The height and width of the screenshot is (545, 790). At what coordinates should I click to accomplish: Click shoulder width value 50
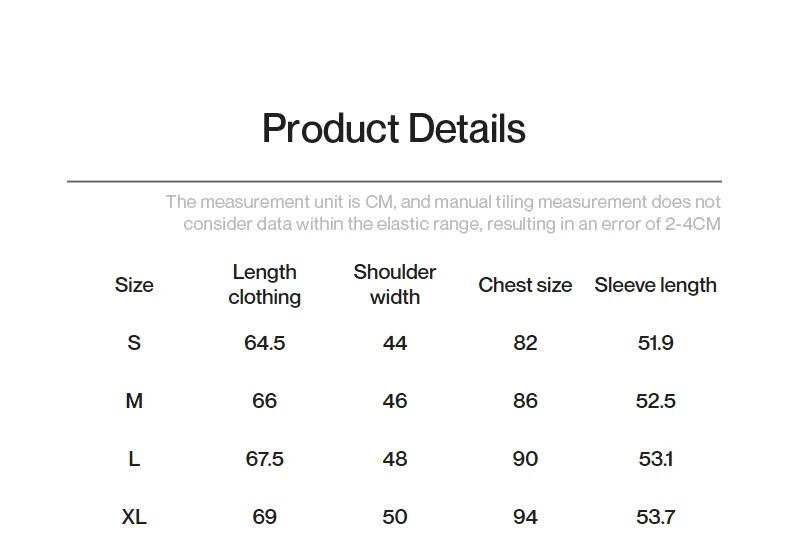(395, 517)
